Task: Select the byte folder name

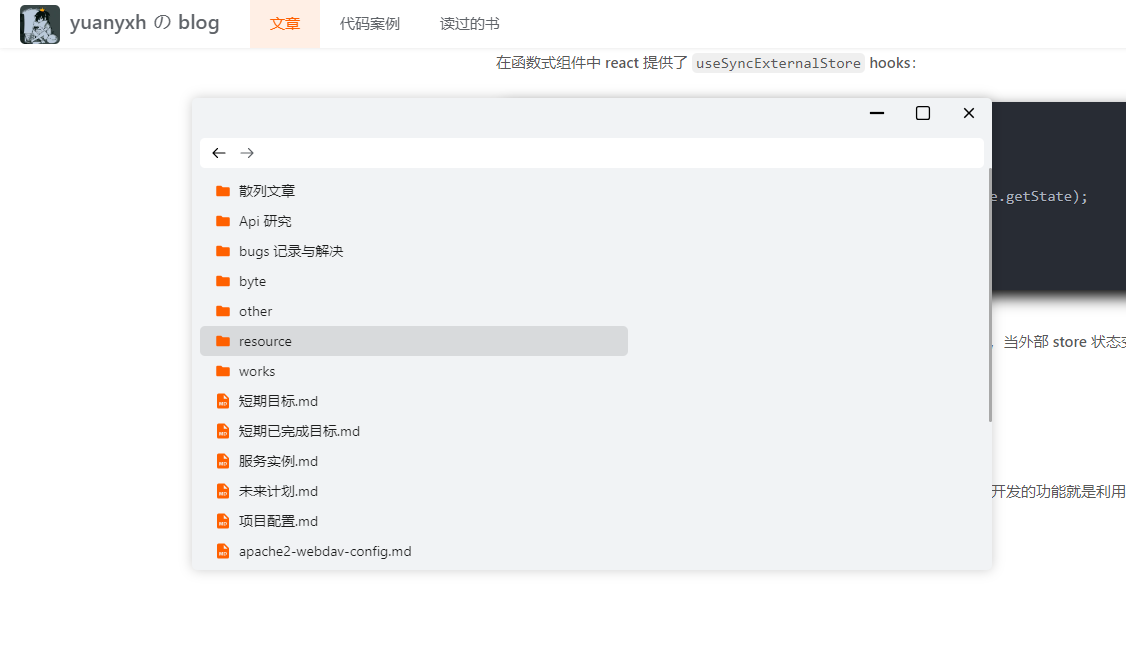Action: [252, 282]
